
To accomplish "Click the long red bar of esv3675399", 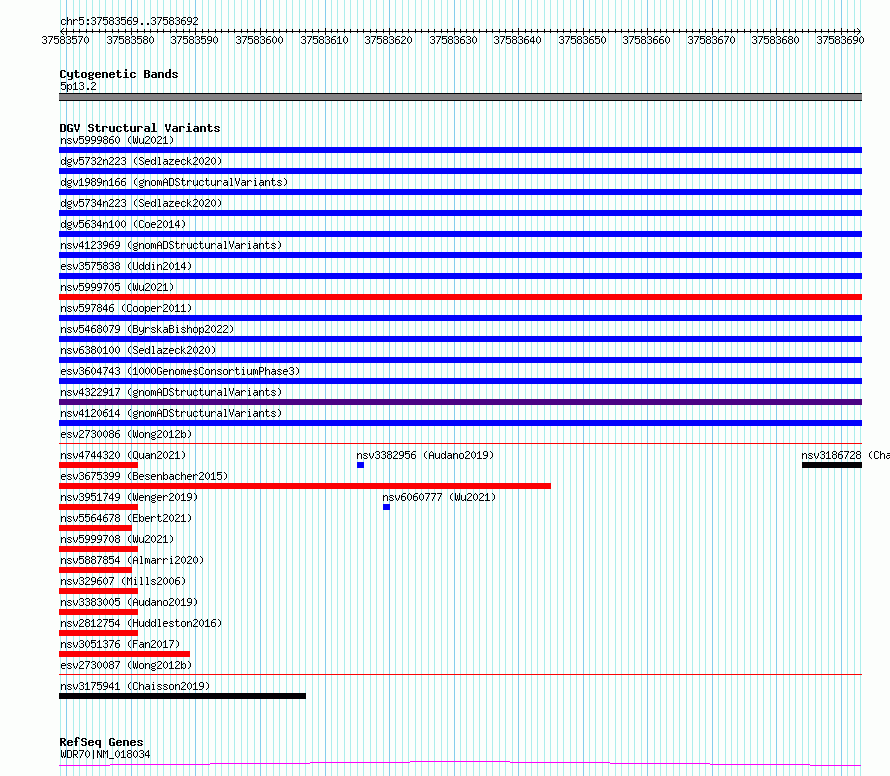I will tap(305, 486).
